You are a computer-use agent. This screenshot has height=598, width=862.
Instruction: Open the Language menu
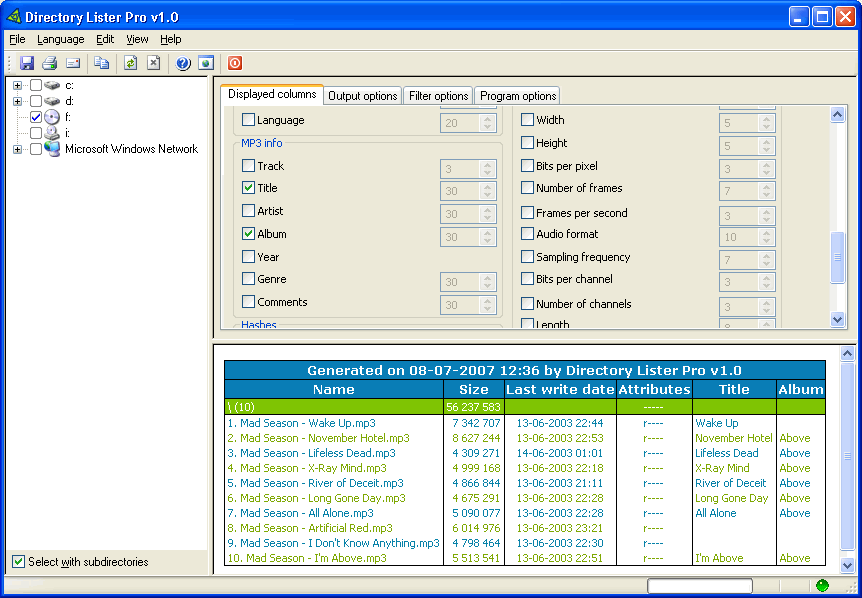pyautogui.click(x=61, y=40)
